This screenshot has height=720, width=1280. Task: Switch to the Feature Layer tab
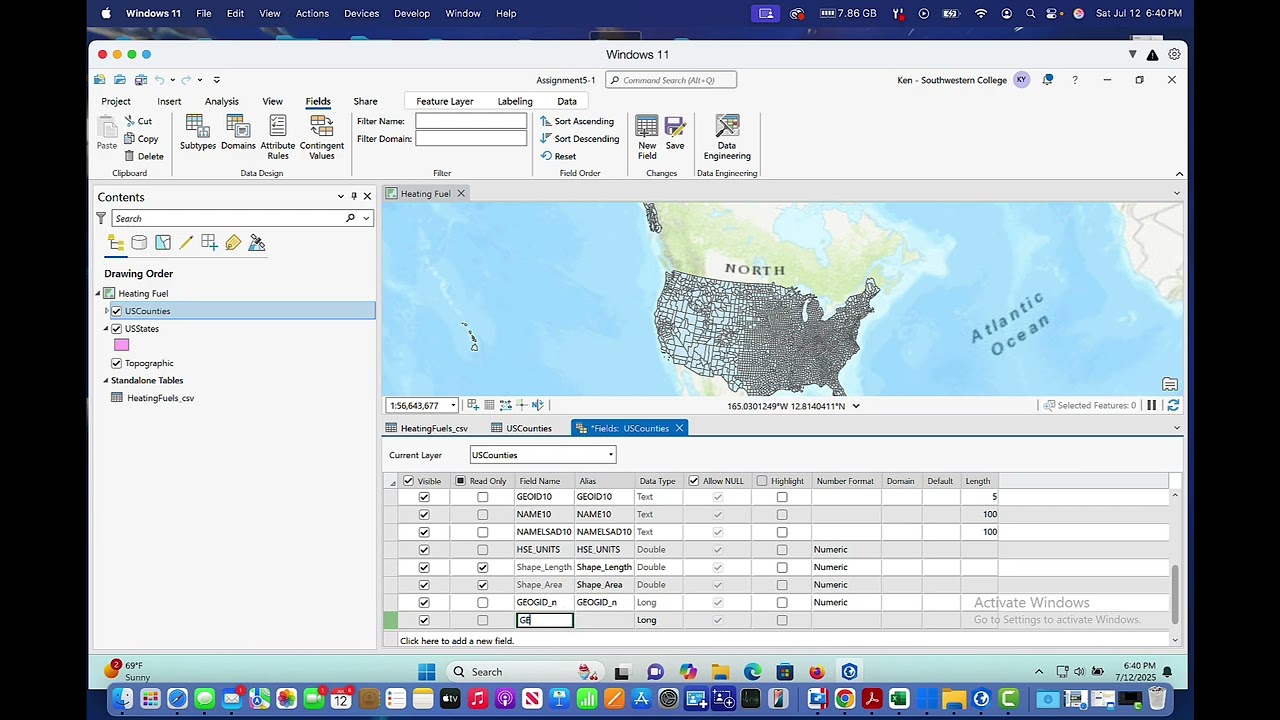coord(445,101)
